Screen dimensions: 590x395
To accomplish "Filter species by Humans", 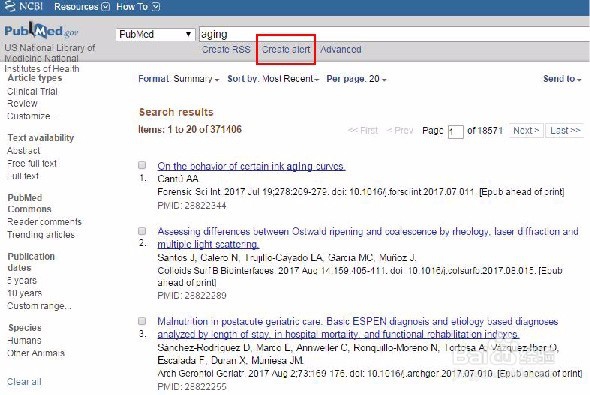I will [24, 340].
